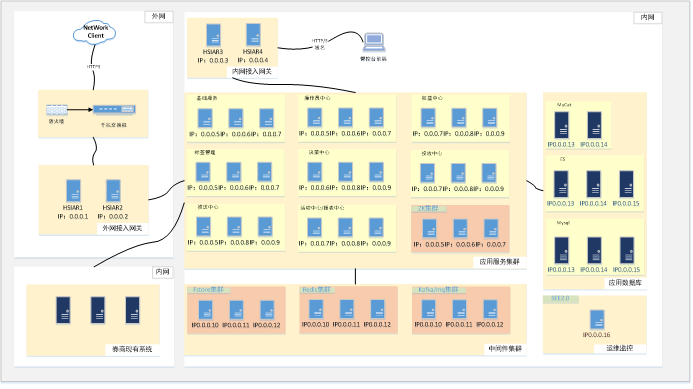The image size is (693, 389).
Task: Select ZK集群 server IP 0.0.0.5
Action: coord(430,229)
